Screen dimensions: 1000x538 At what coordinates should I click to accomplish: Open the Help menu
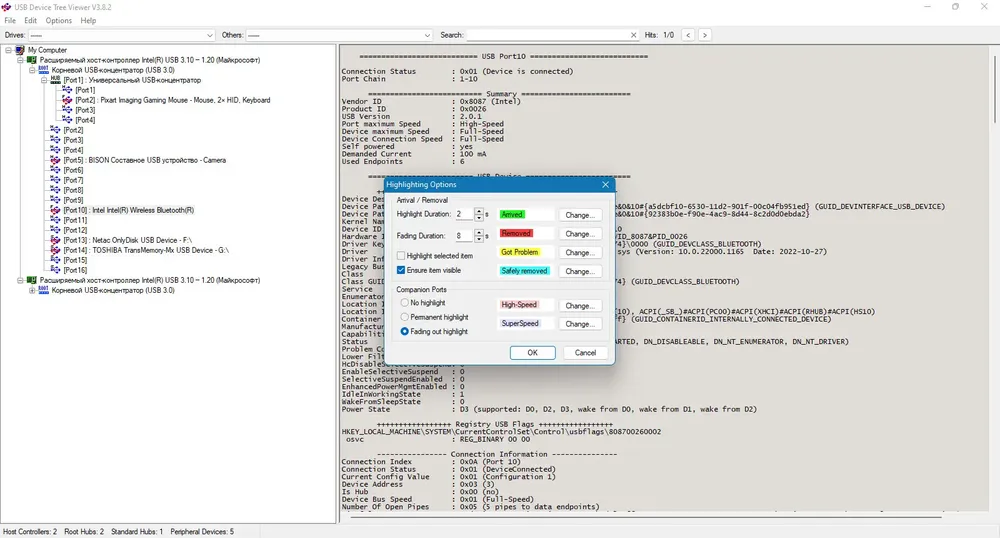88,20
